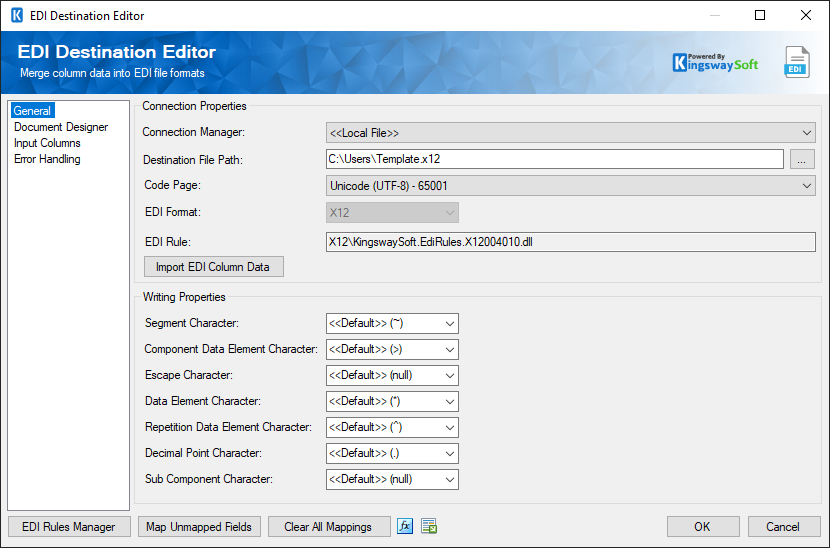
Task: Click the Writing Properties group label
Action: tap(184, 297)
